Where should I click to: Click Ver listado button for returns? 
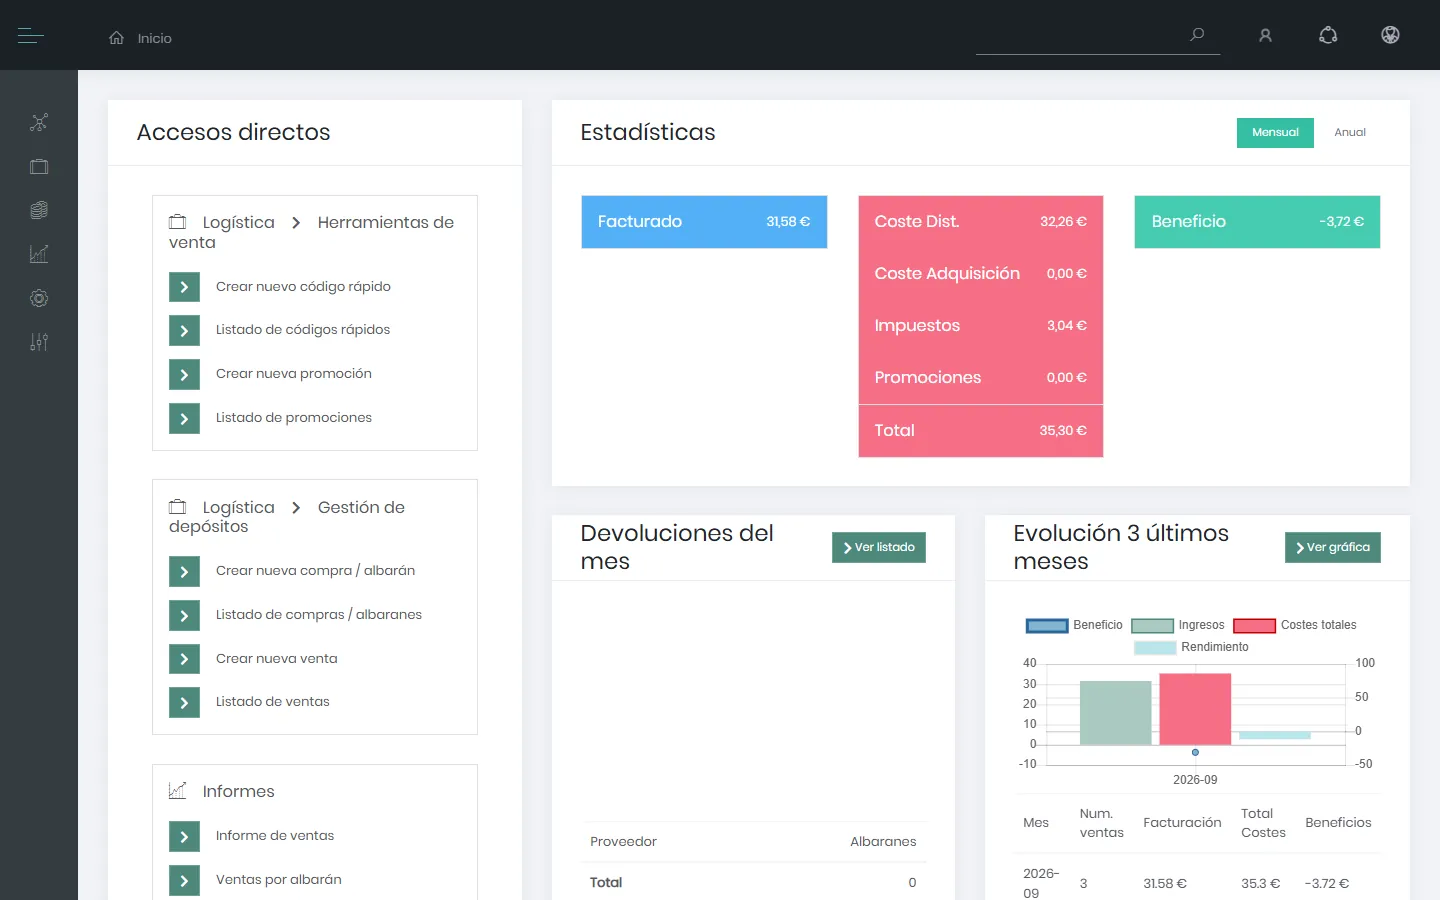879,547
